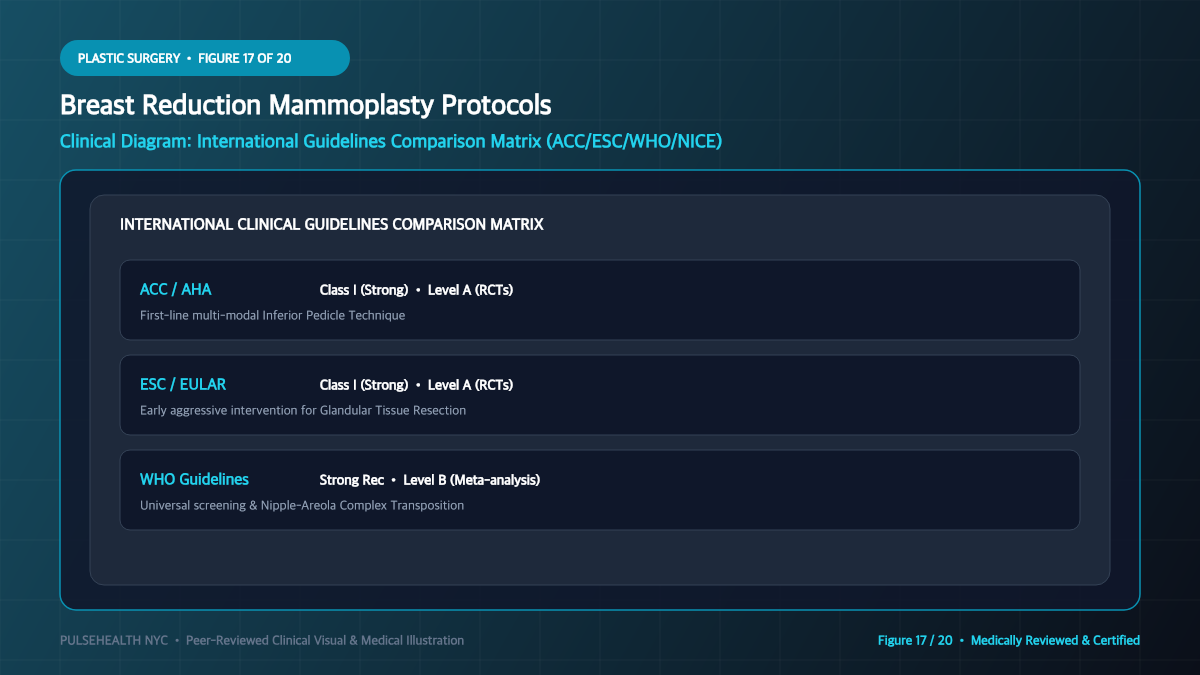
Task: Open the ESC / EULAR guideline label
Action: tap(183, 385)
